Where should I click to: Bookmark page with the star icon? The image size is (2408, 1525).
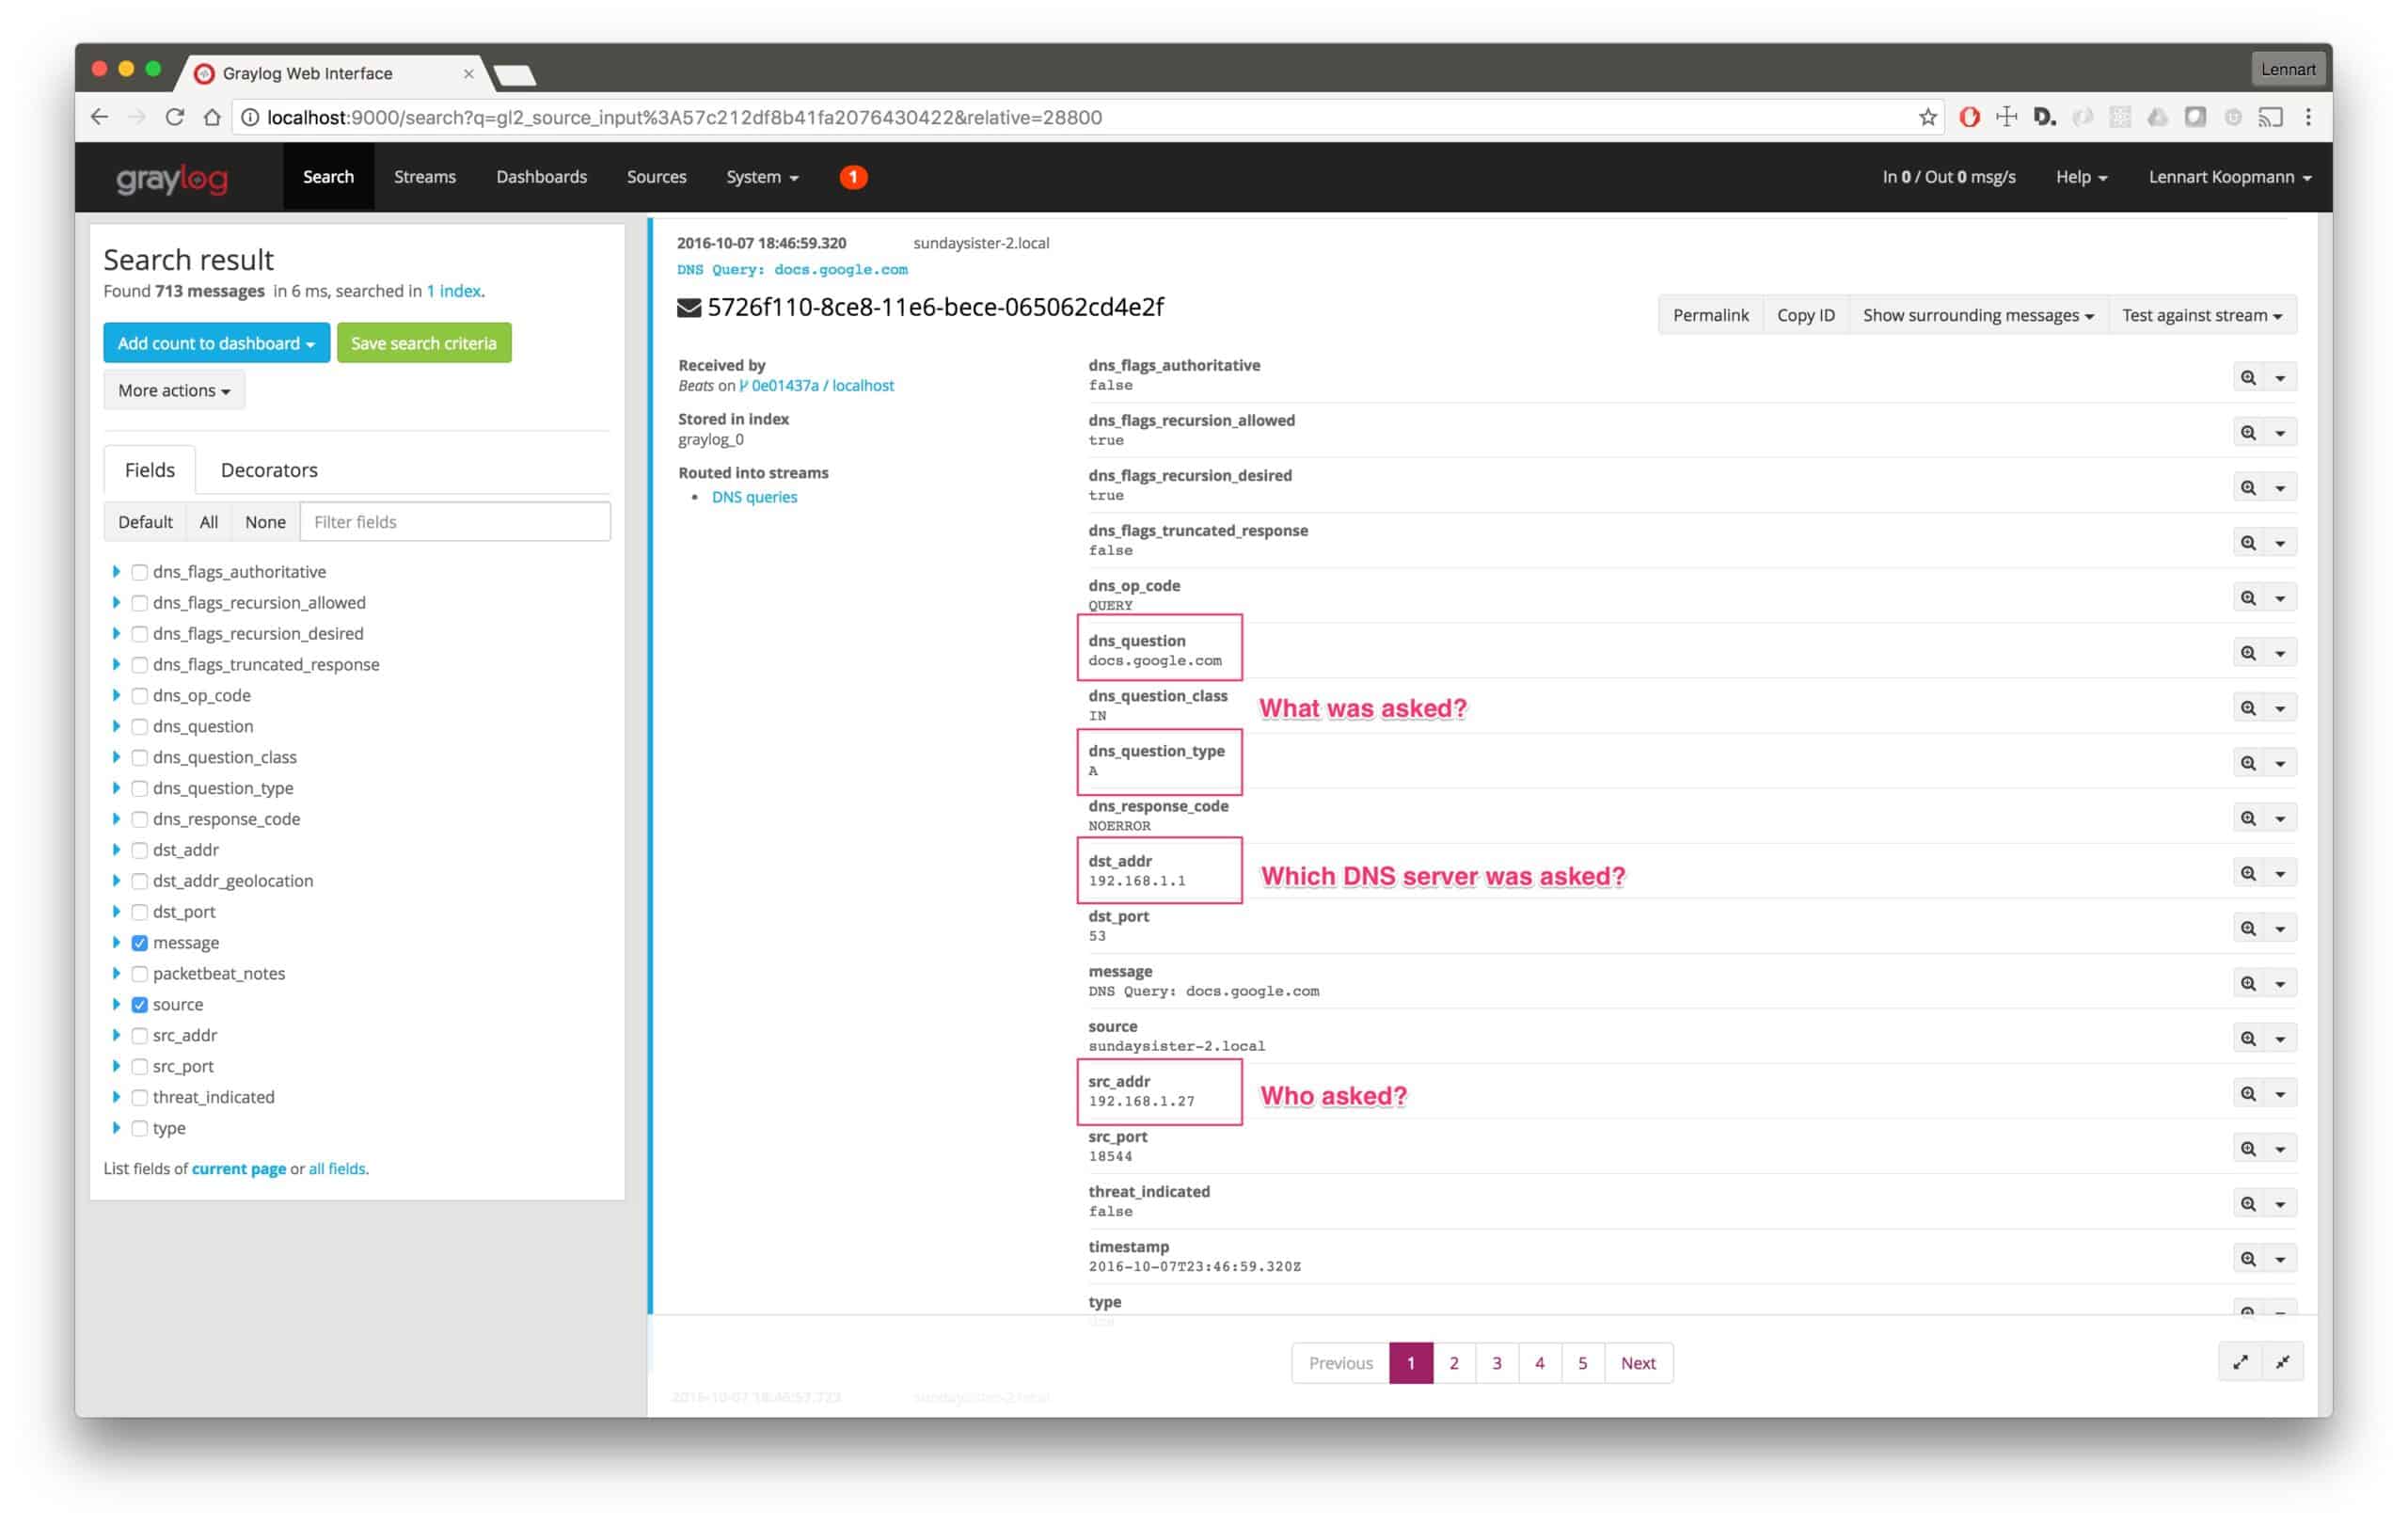(1927, 117)
